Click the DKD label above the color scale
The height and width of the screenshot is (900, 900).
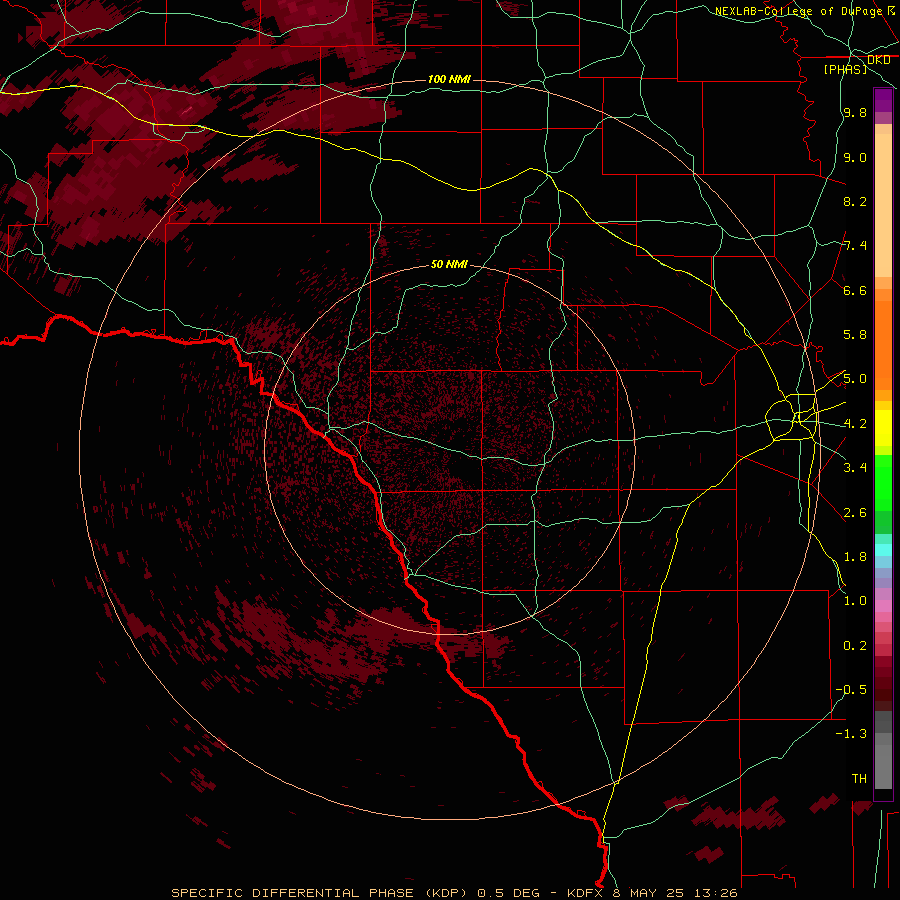(x=878, y=60)
